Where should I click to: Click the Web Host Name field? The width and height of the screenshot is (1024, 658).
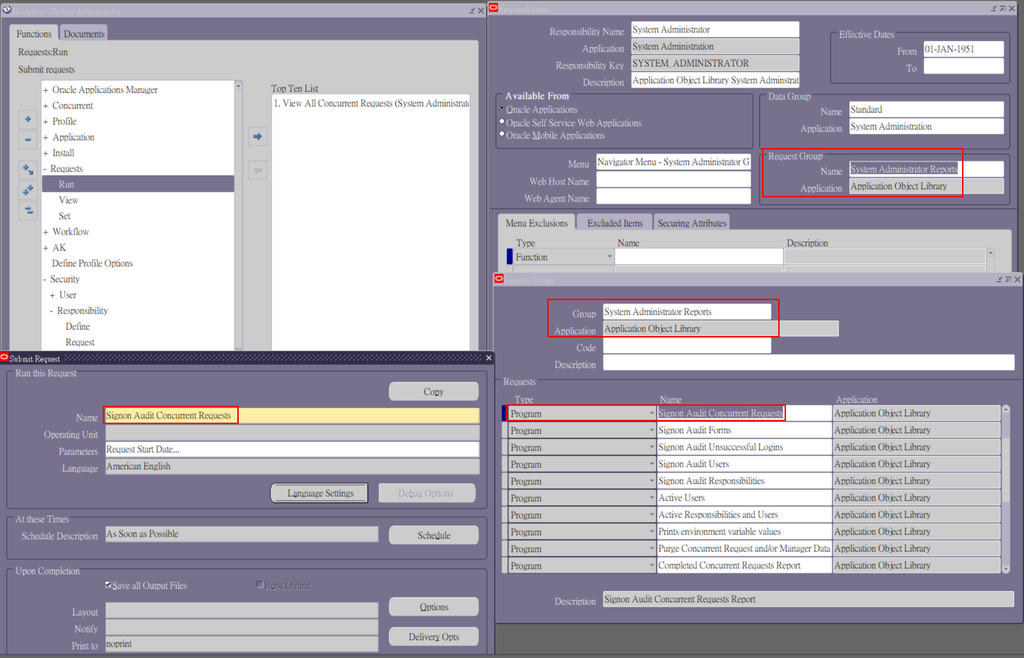coord(673,179)
